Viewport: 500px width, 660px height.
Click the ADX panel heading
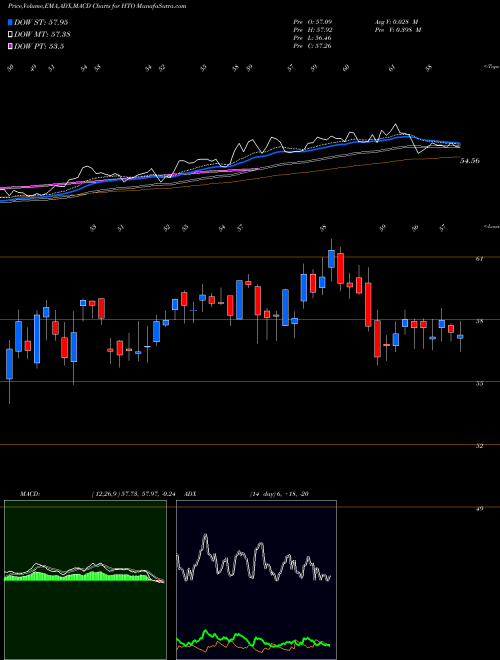[190, 494]
